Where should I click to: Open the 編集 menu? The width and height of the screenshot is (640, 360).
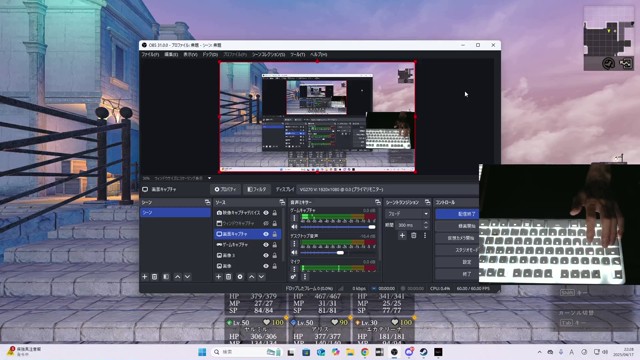[171, 55]
